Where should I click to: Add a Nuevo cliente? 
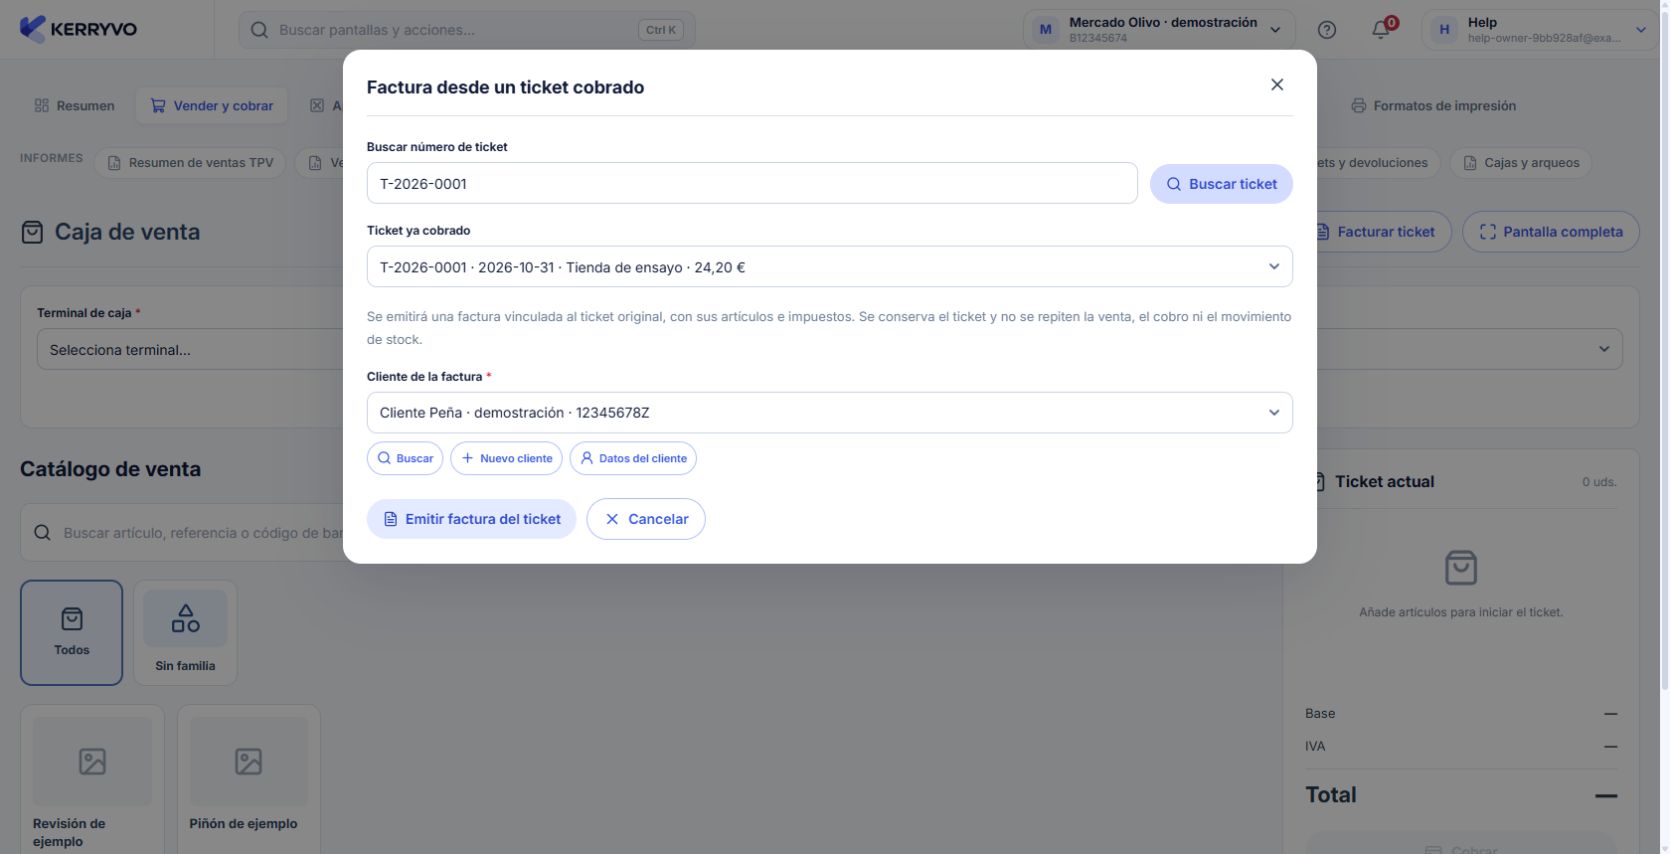(x=506, y=458)
